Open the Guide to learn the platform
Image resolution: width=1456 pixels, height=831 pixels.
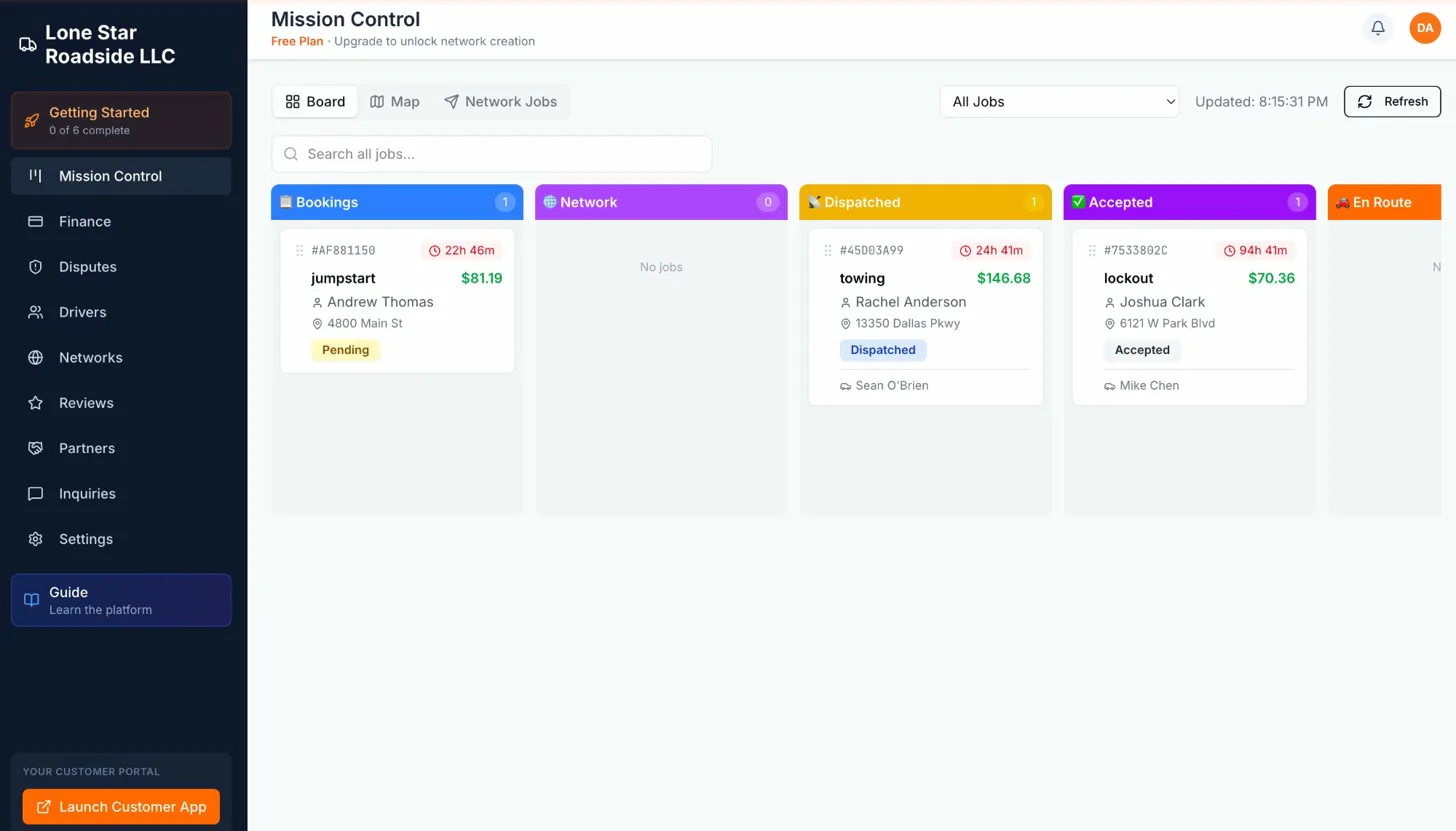120,600
